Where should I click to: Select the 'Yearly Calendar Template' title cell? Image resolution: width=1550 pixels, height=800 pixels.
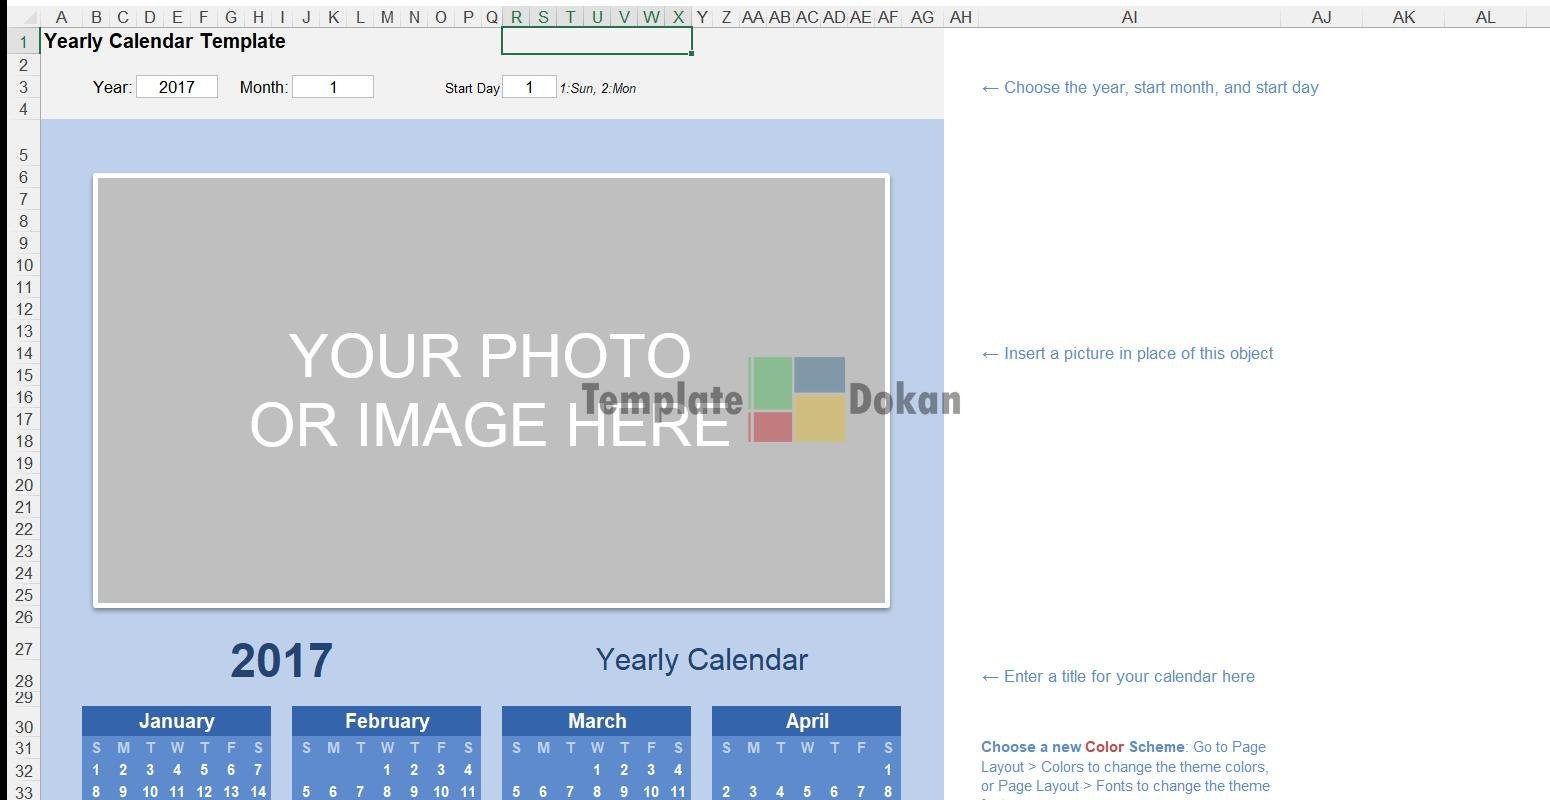pyautogui.click(x=165, y=41)
